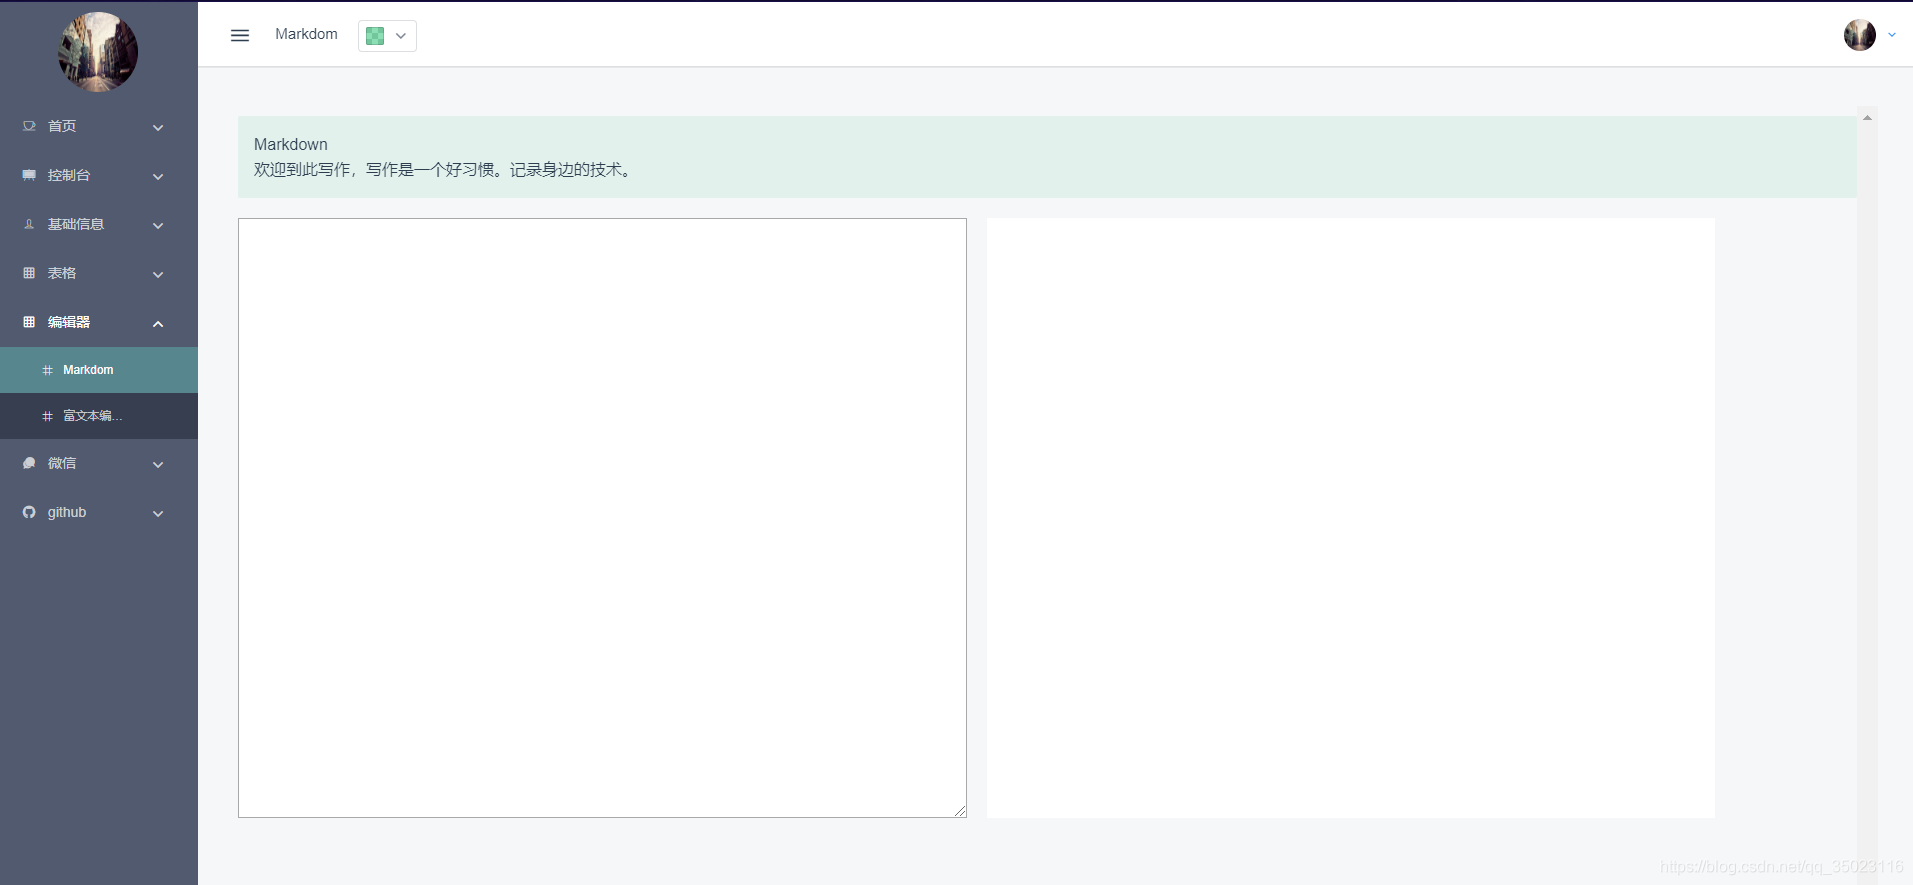The image size is (1913, 885).
Task: Open the github menu item
Action: pyautogui.click(x=99, y=512)
